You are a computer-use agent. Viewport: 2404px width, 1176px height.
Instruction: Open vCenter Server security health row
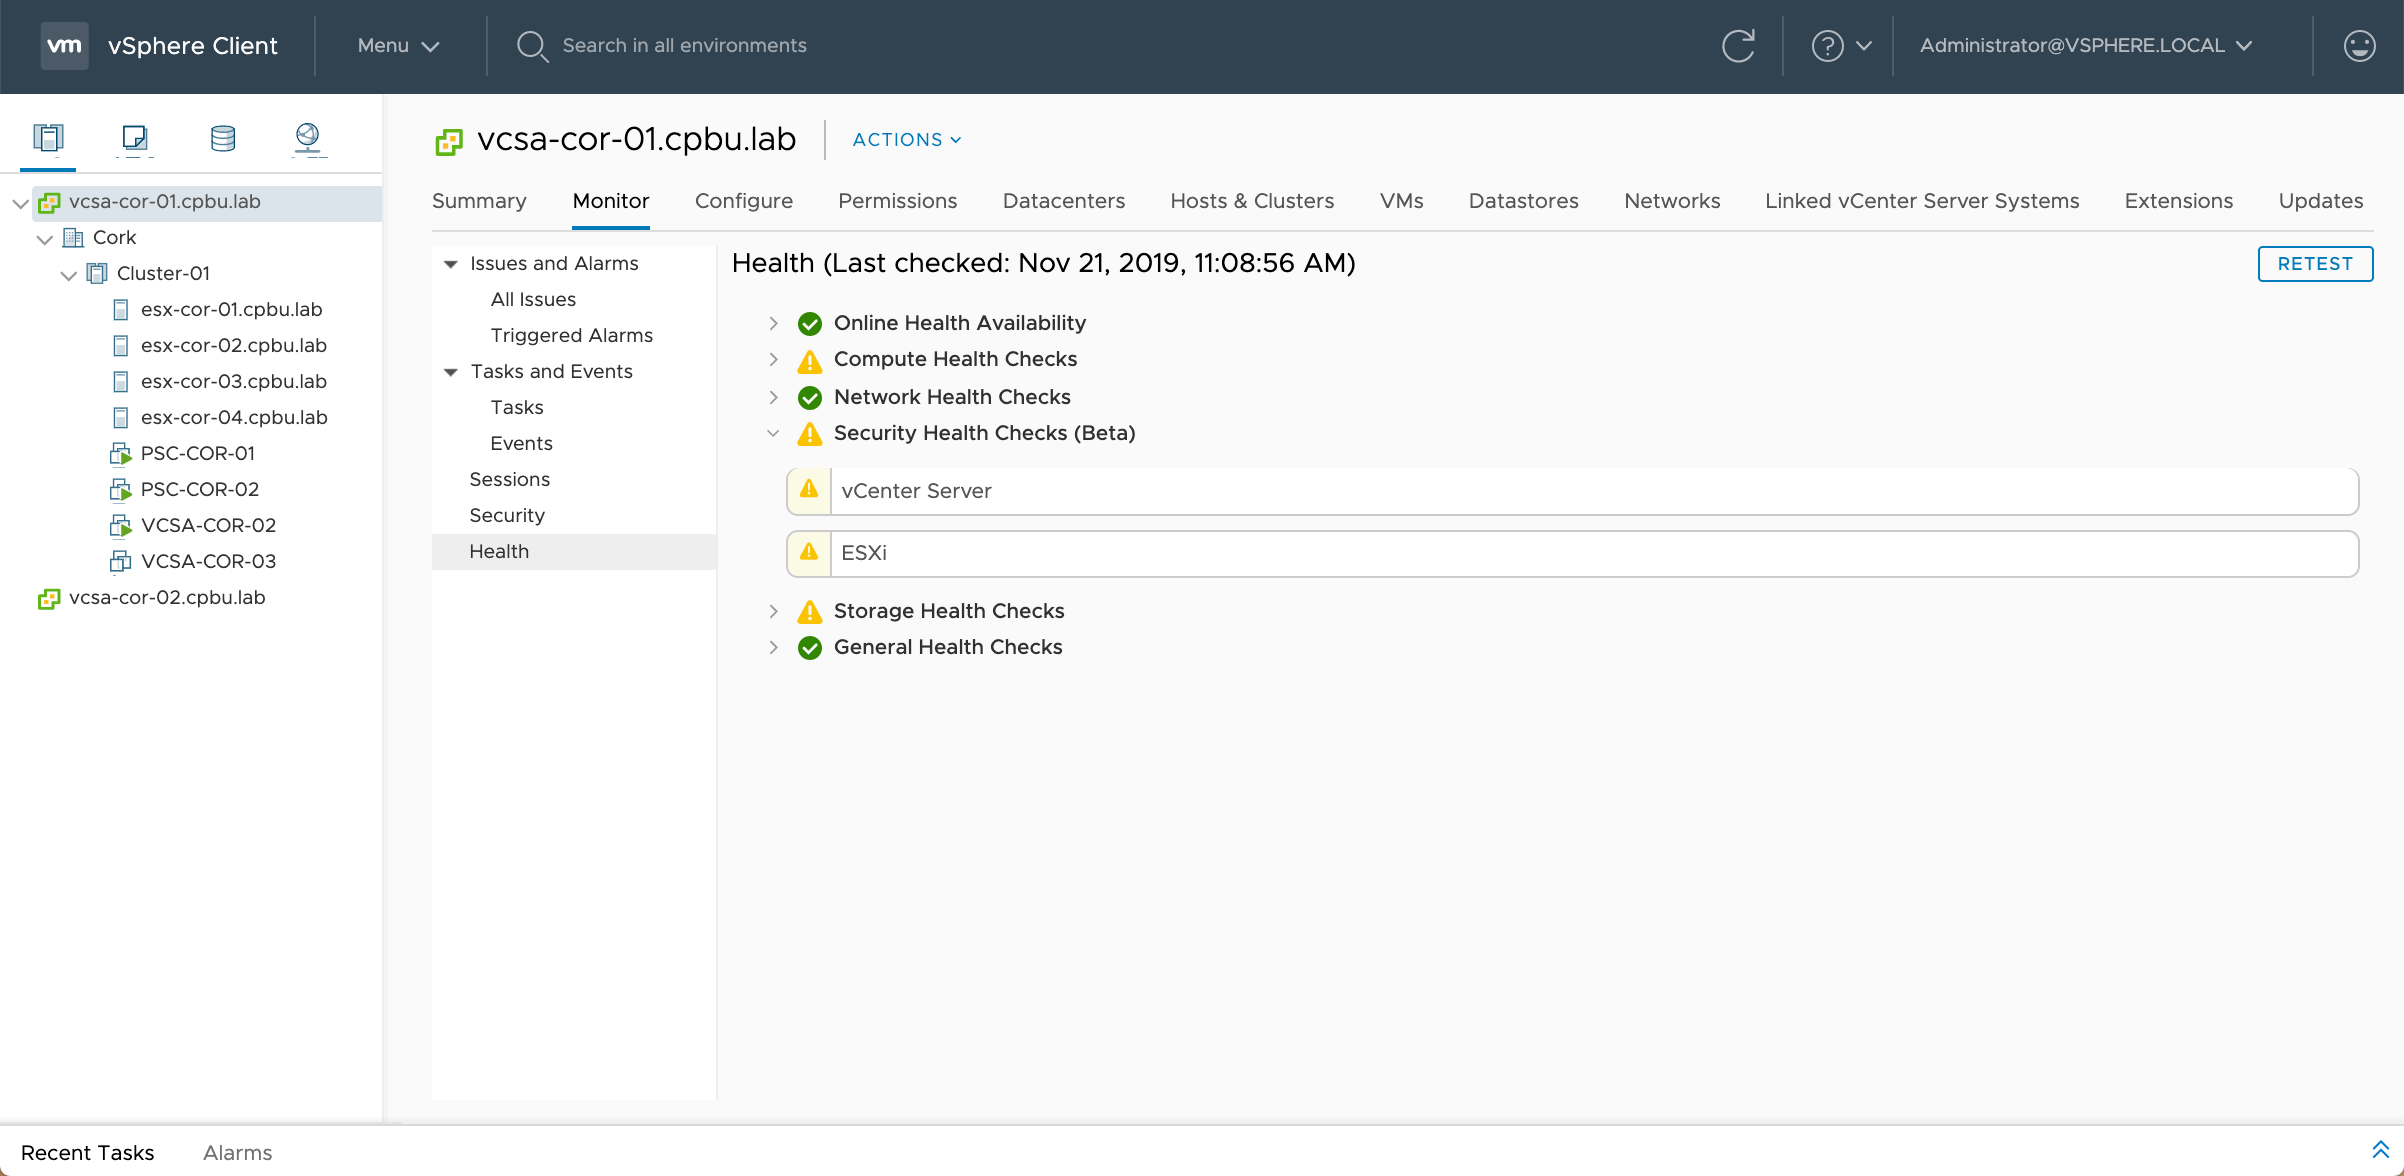point(1572,491)
